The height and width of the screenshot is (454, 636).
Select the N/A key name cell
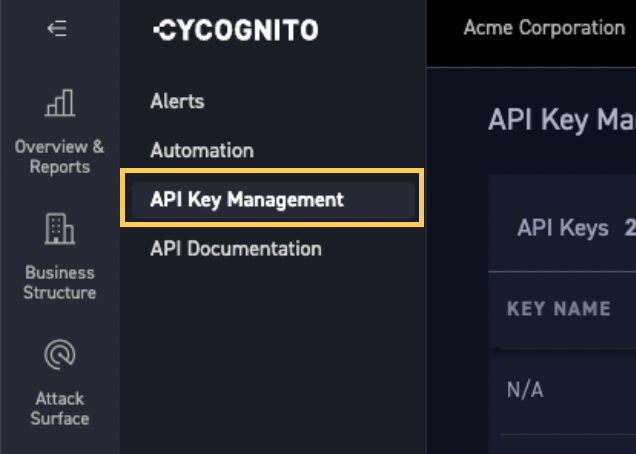coord(525,390)
